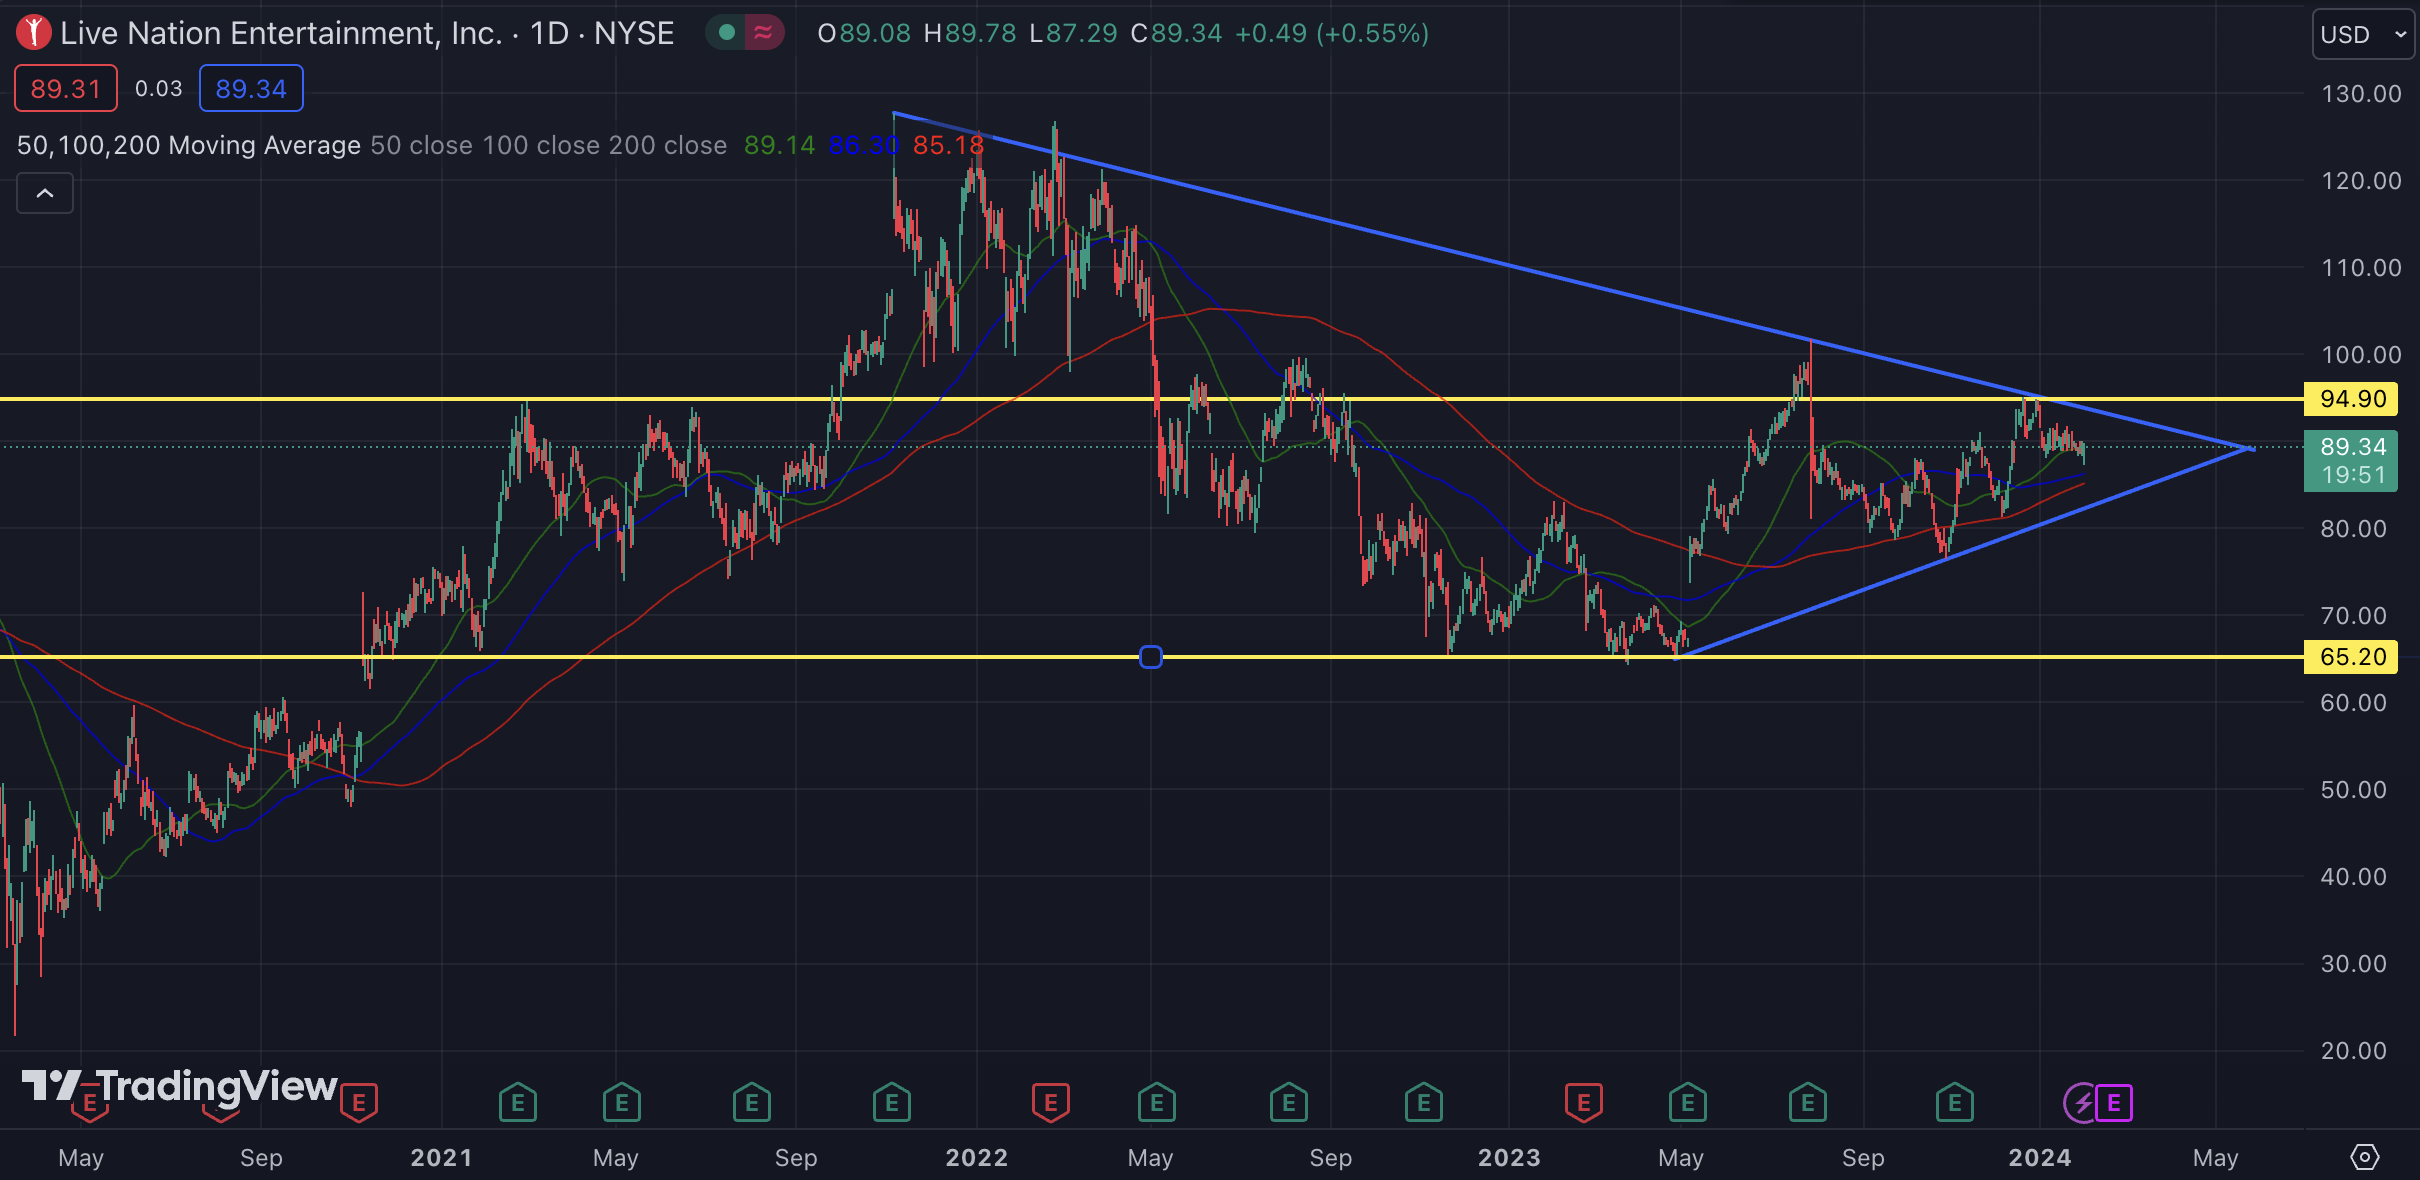This screenshot has height=1180, width=2420.
Task: Click the yellow 94.90 price level label
Action: click(2352, 398)
